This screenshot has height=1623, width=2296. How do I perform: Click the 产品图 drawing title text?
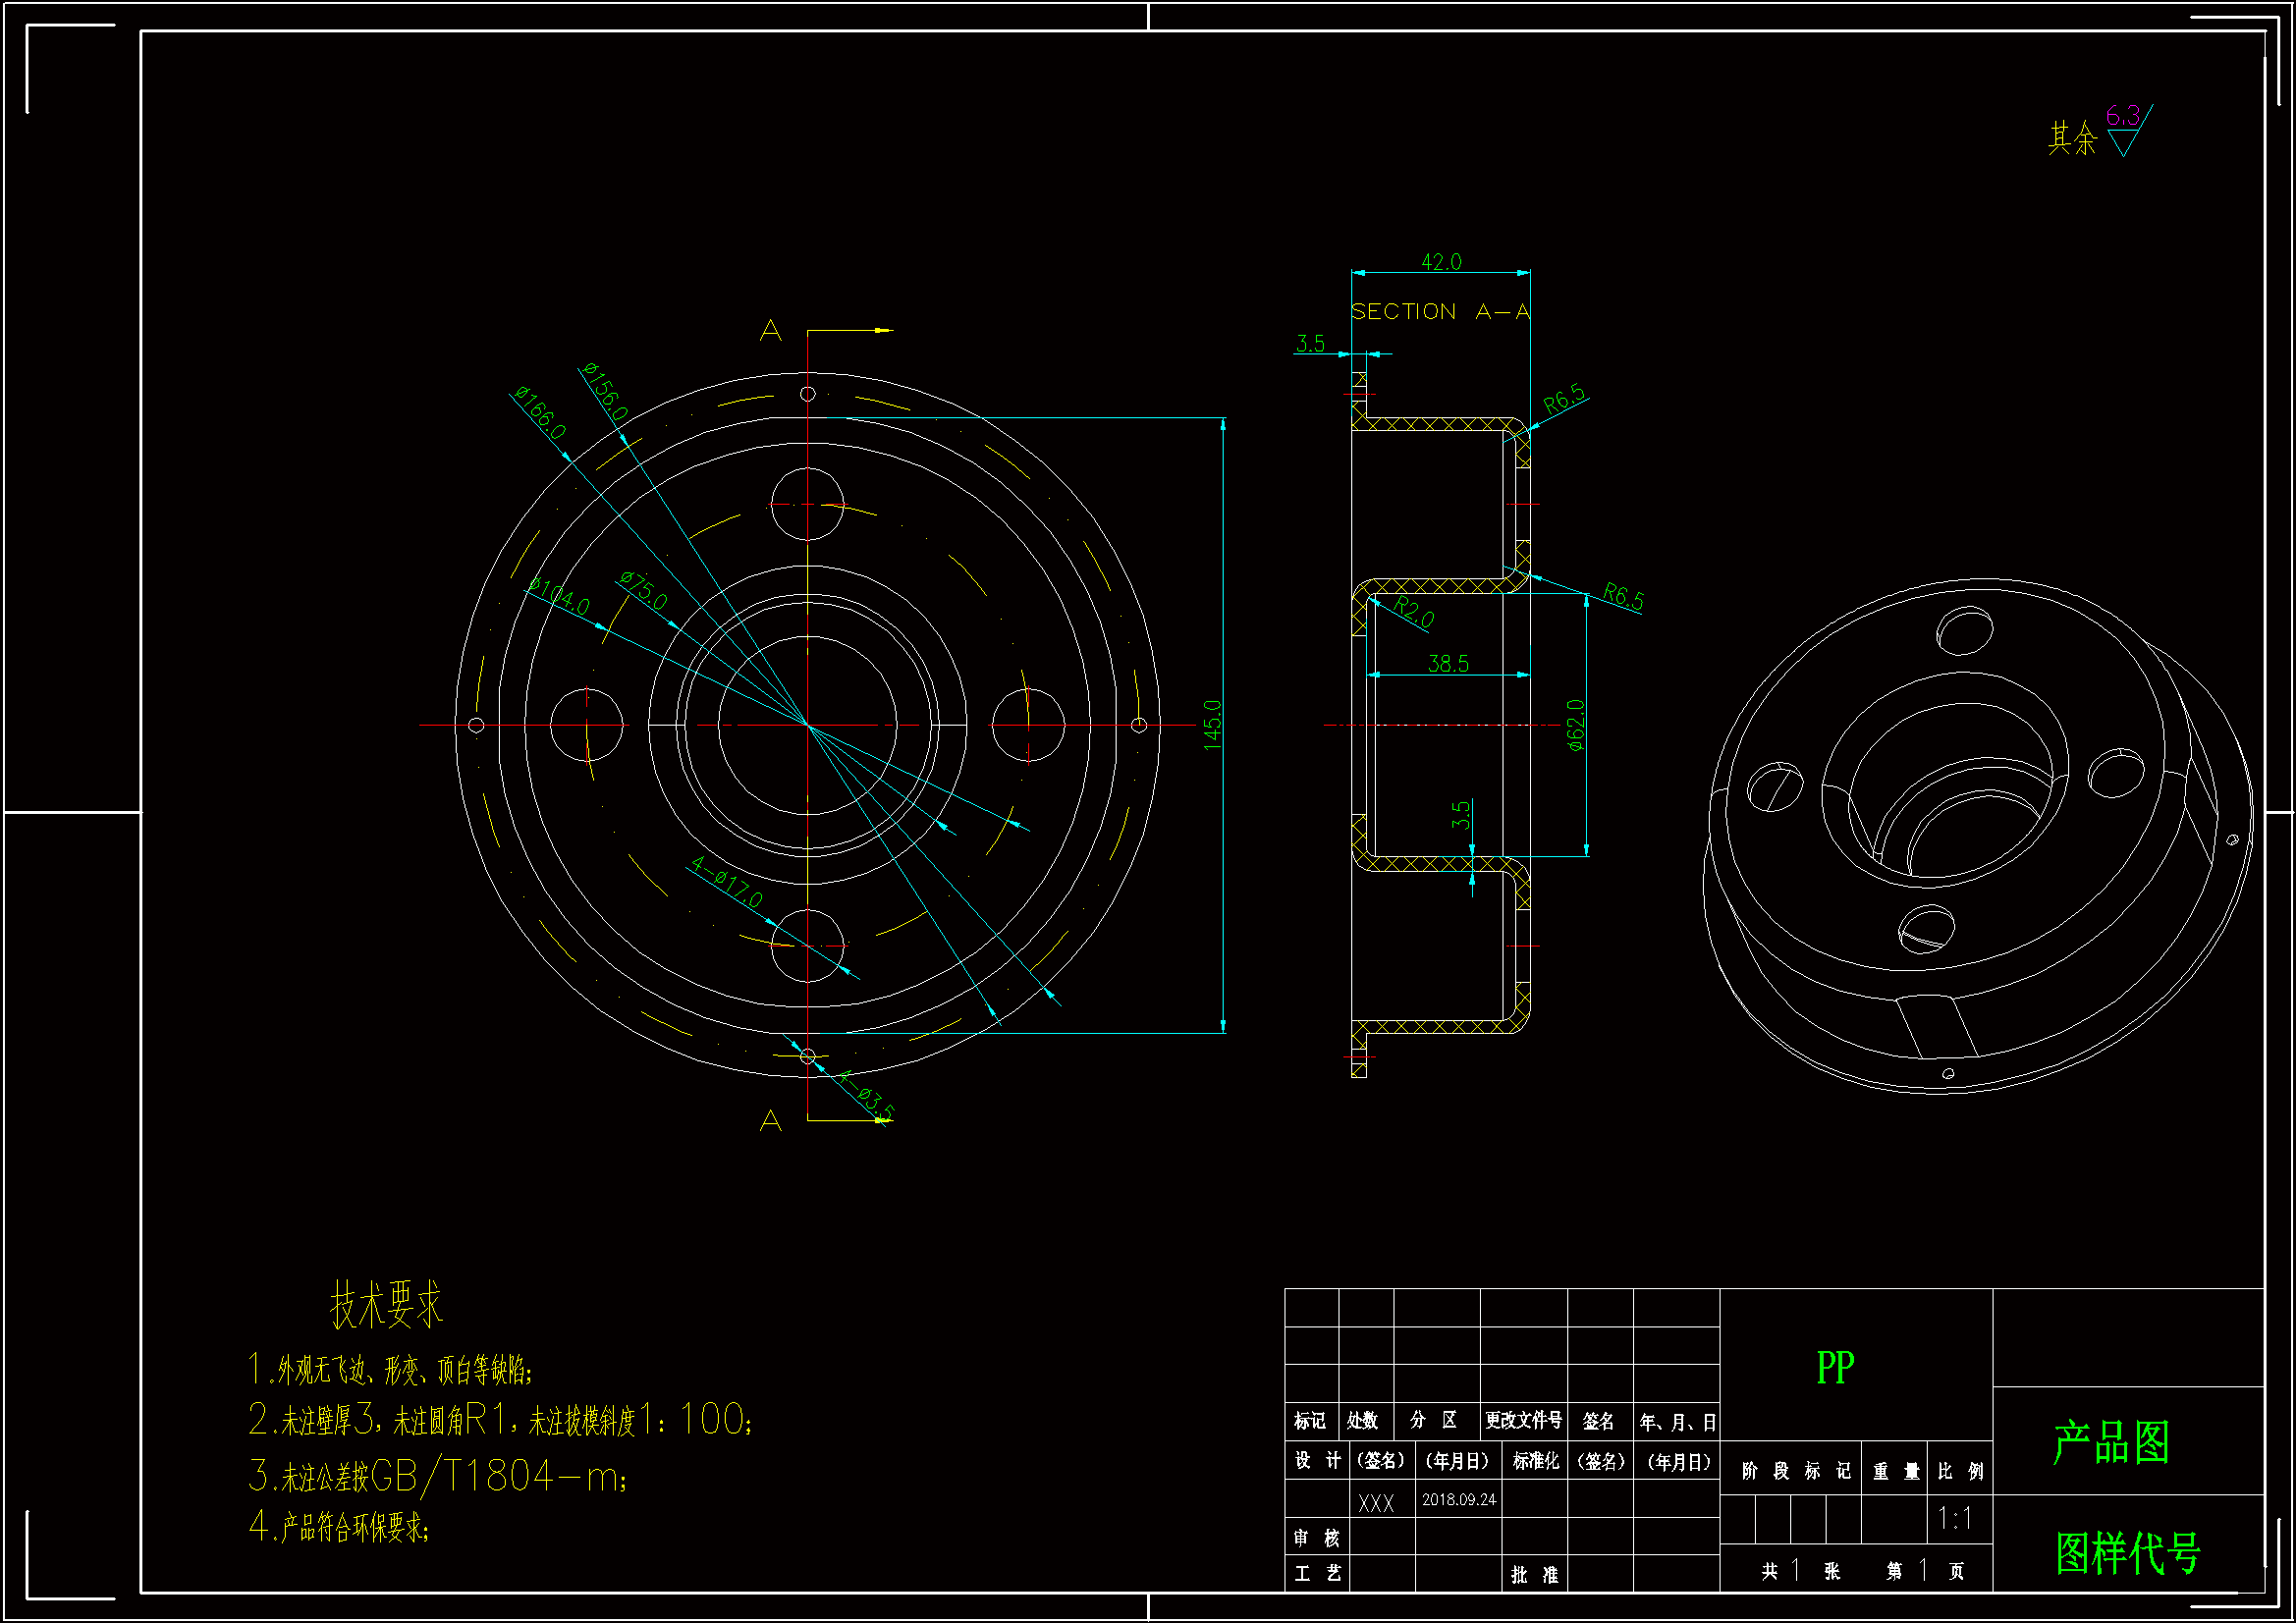tap(2112, 1442)
